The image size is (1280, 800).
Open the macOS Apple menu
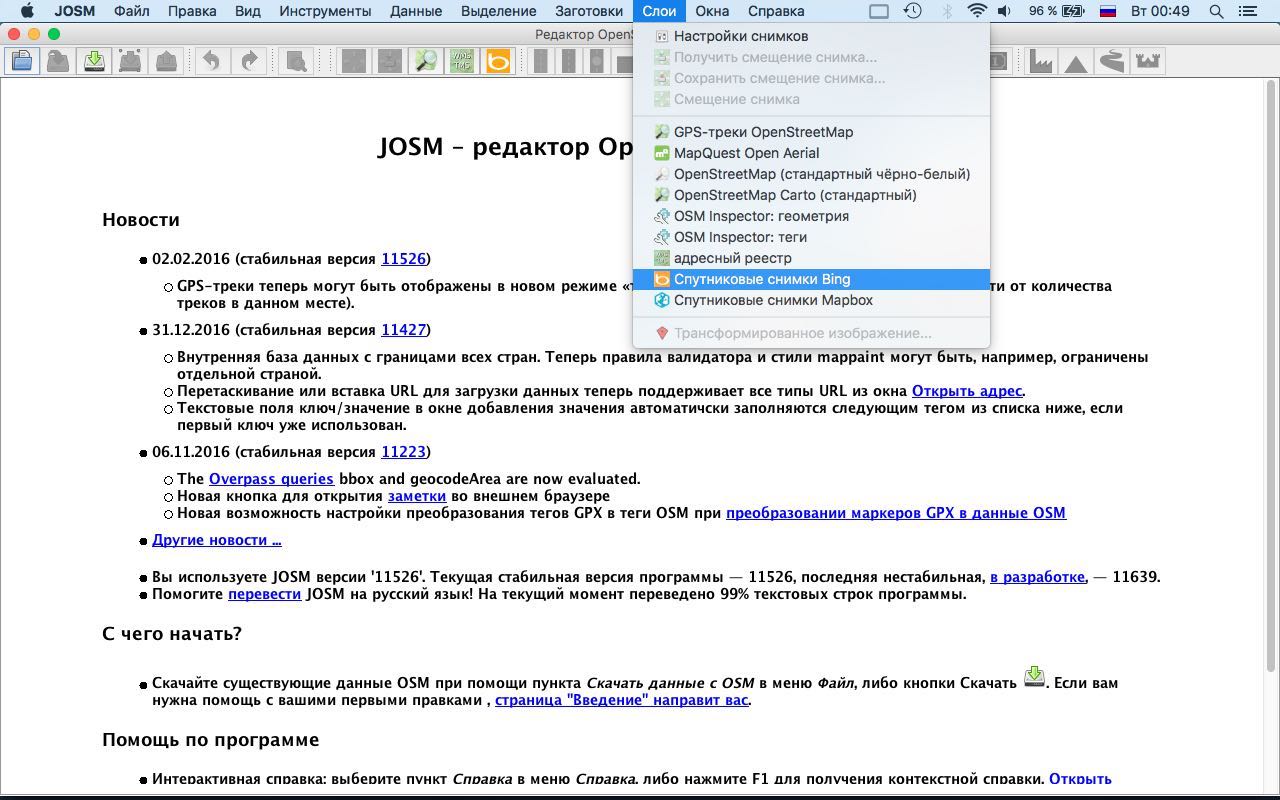pos(27,11)
